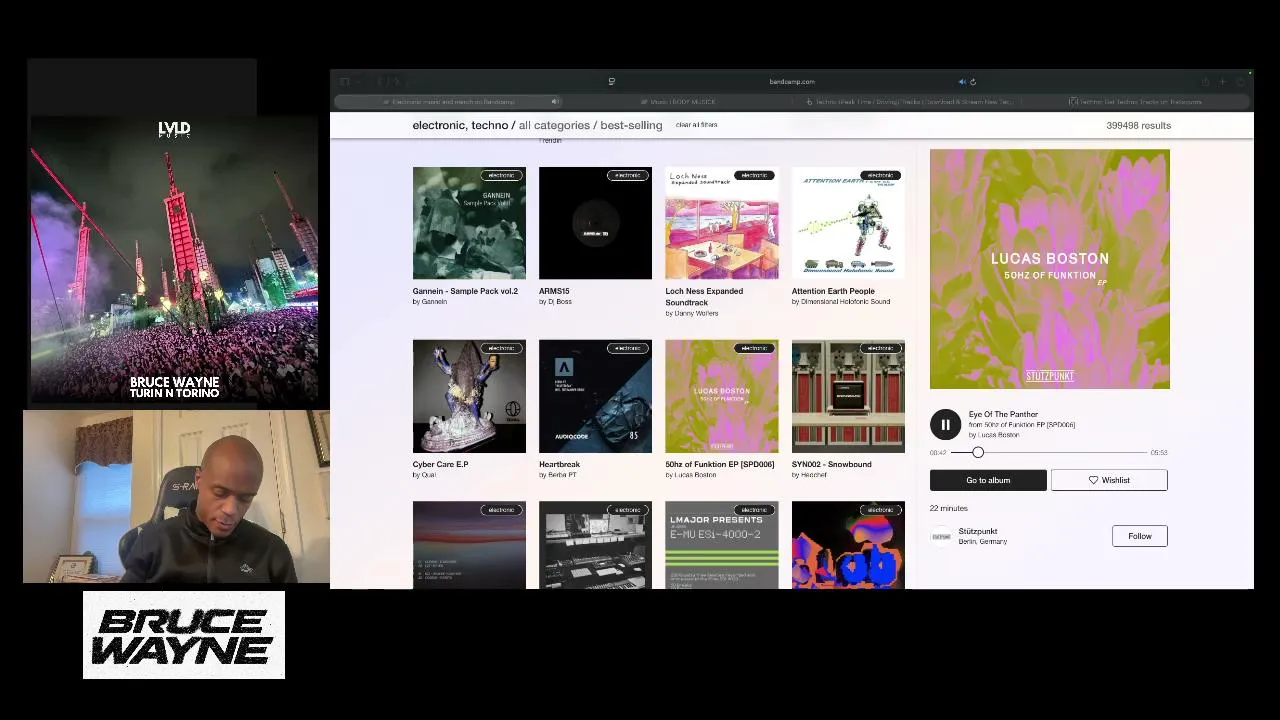Click the Go to album button

[x=988, y=480]
